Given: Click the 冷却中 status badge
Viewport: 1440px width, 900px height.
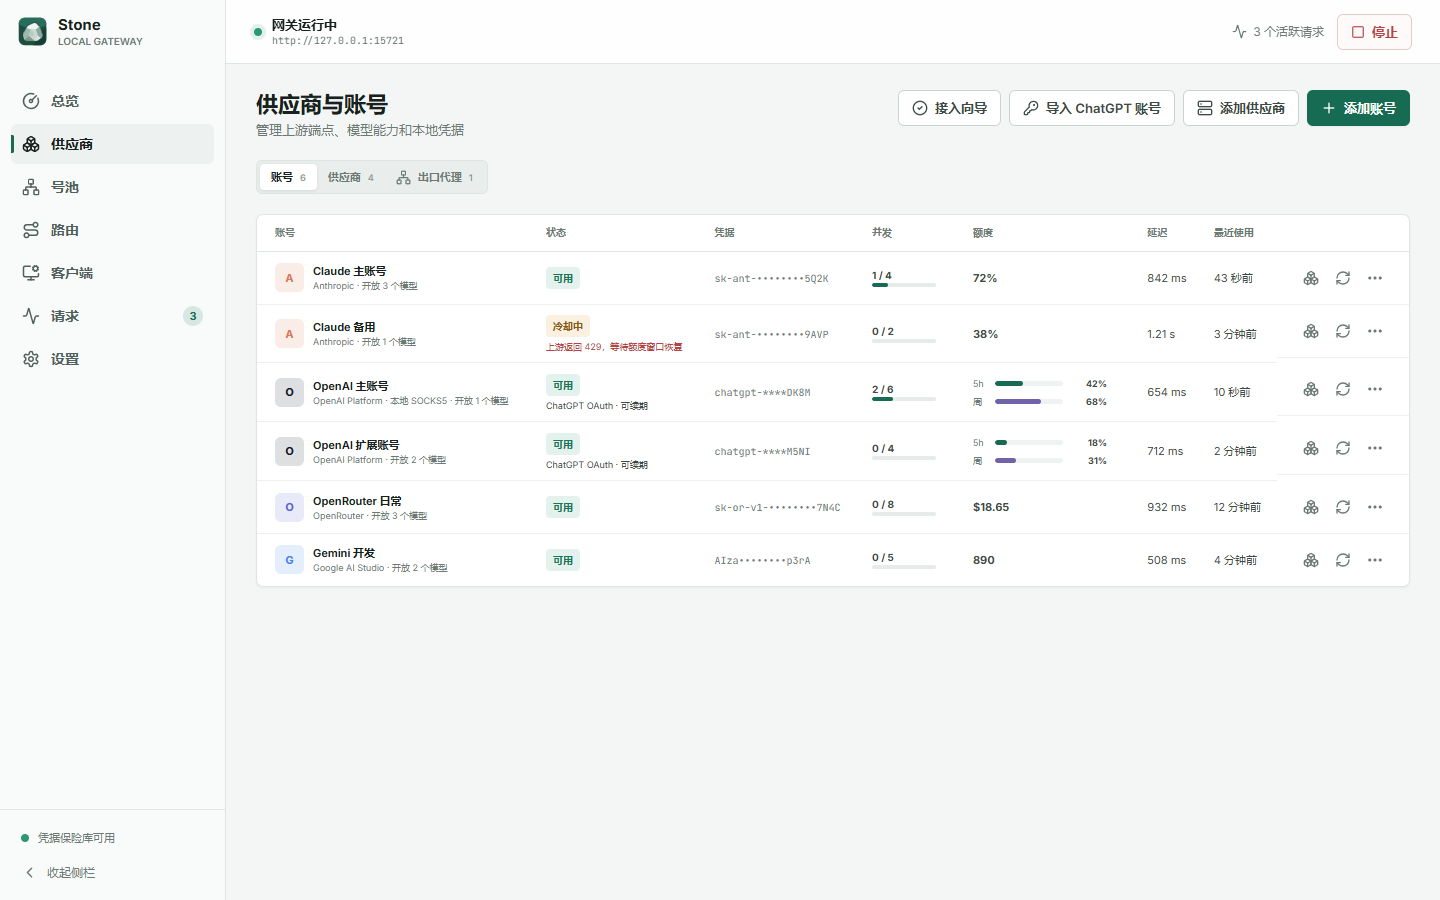Looking at the screenshot, I should pyautogui.click(x=568, y=326).
